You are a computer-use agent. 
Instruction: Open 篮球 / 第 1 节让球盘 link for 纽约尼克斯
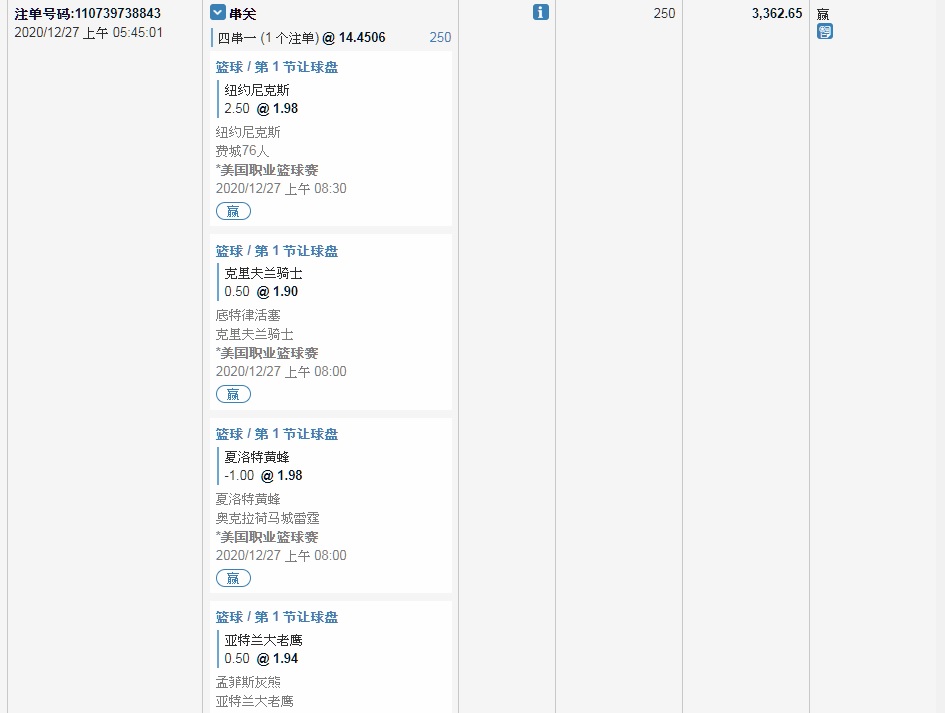[x=277, y=67]
